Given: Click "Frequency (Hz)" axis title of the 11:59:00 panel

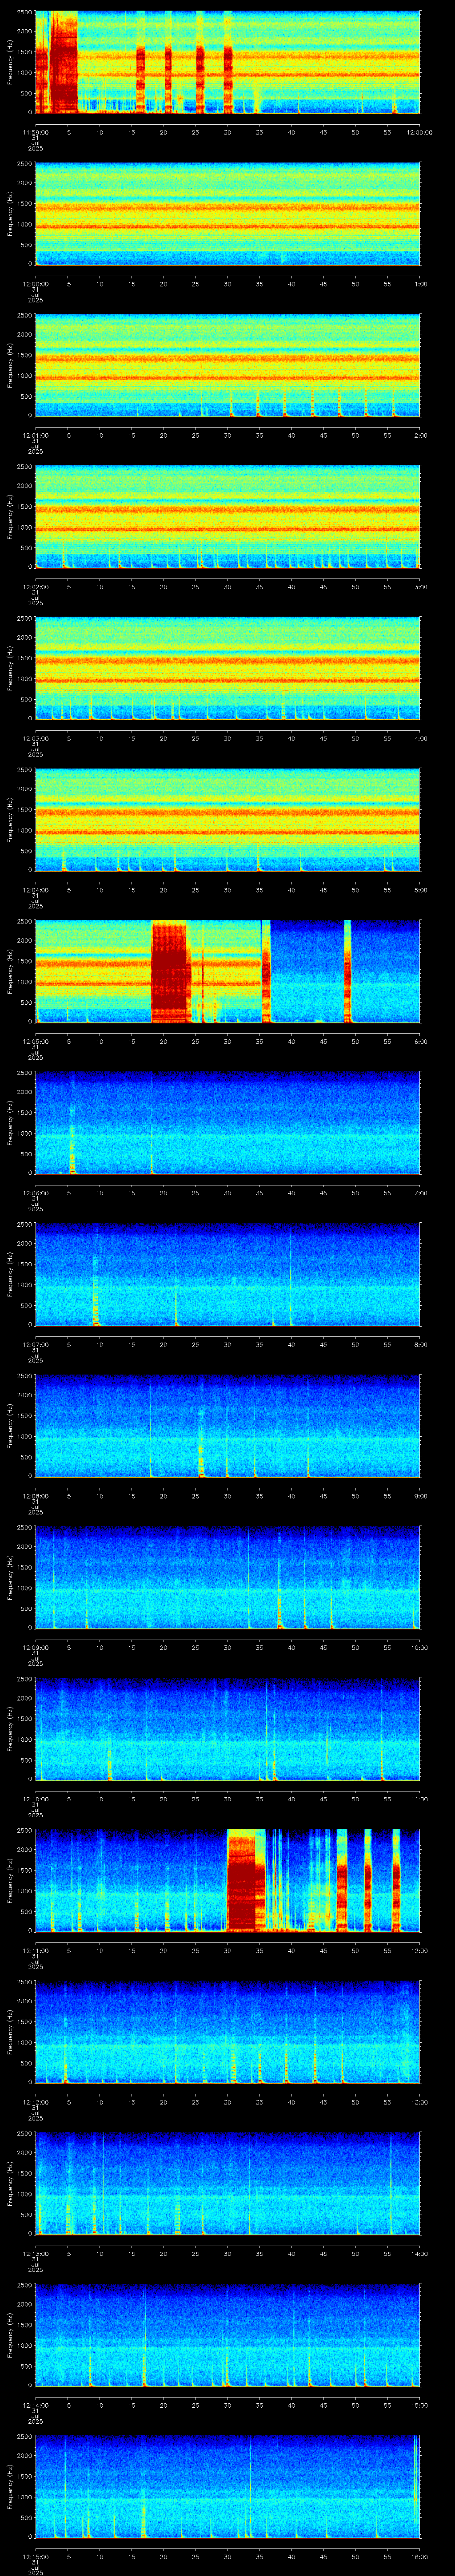Looking at the screenshot, I should (x=10, y=62).
